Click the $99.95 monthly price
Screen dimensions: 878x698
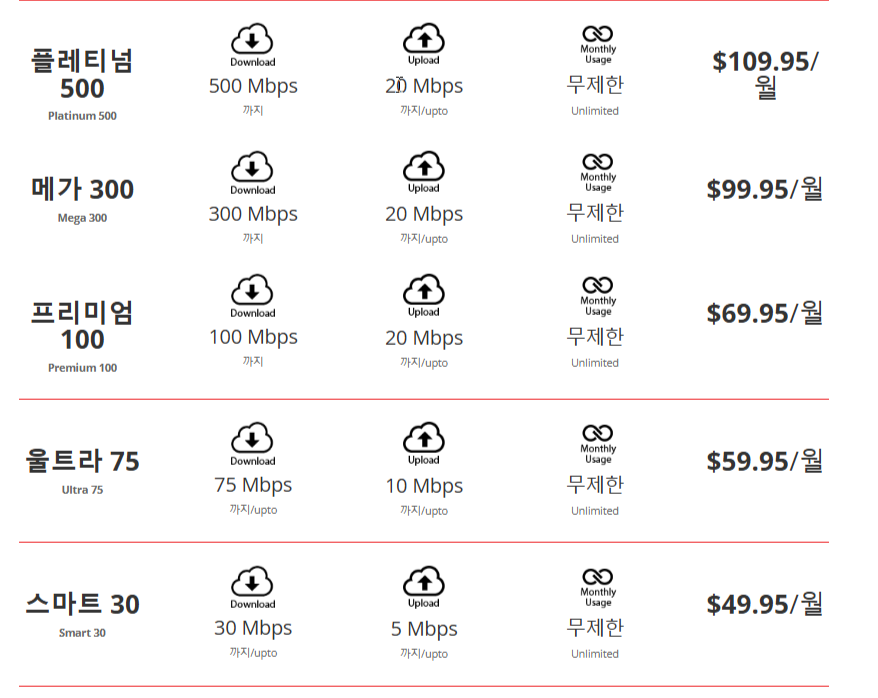[x=765, y=189]
